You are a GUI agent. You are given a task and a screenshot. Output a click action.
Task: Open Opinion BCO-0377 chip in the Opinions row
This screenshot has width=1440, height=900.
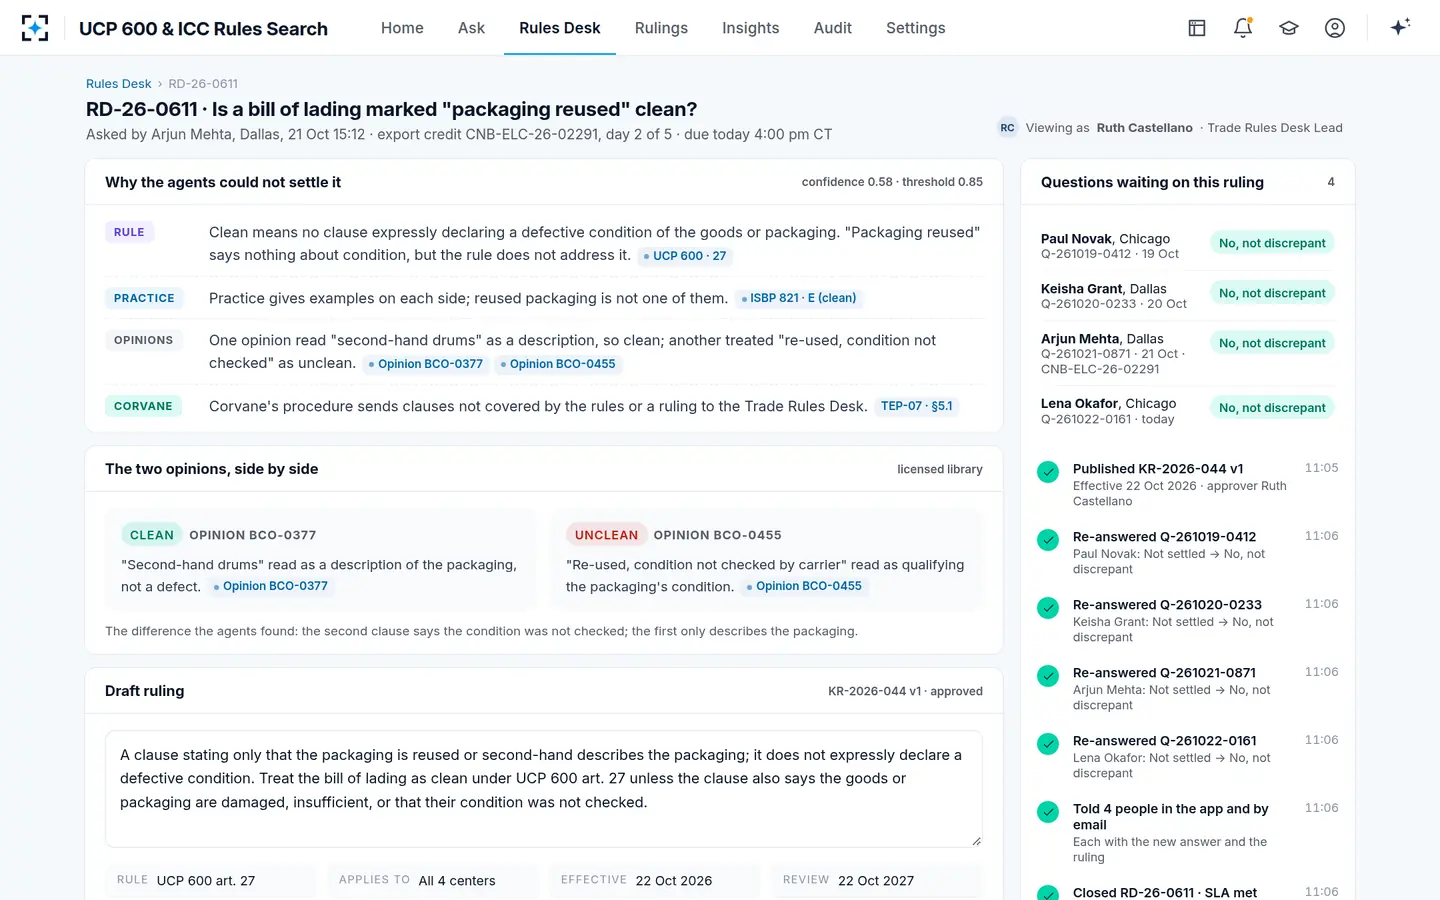[426, 364]
